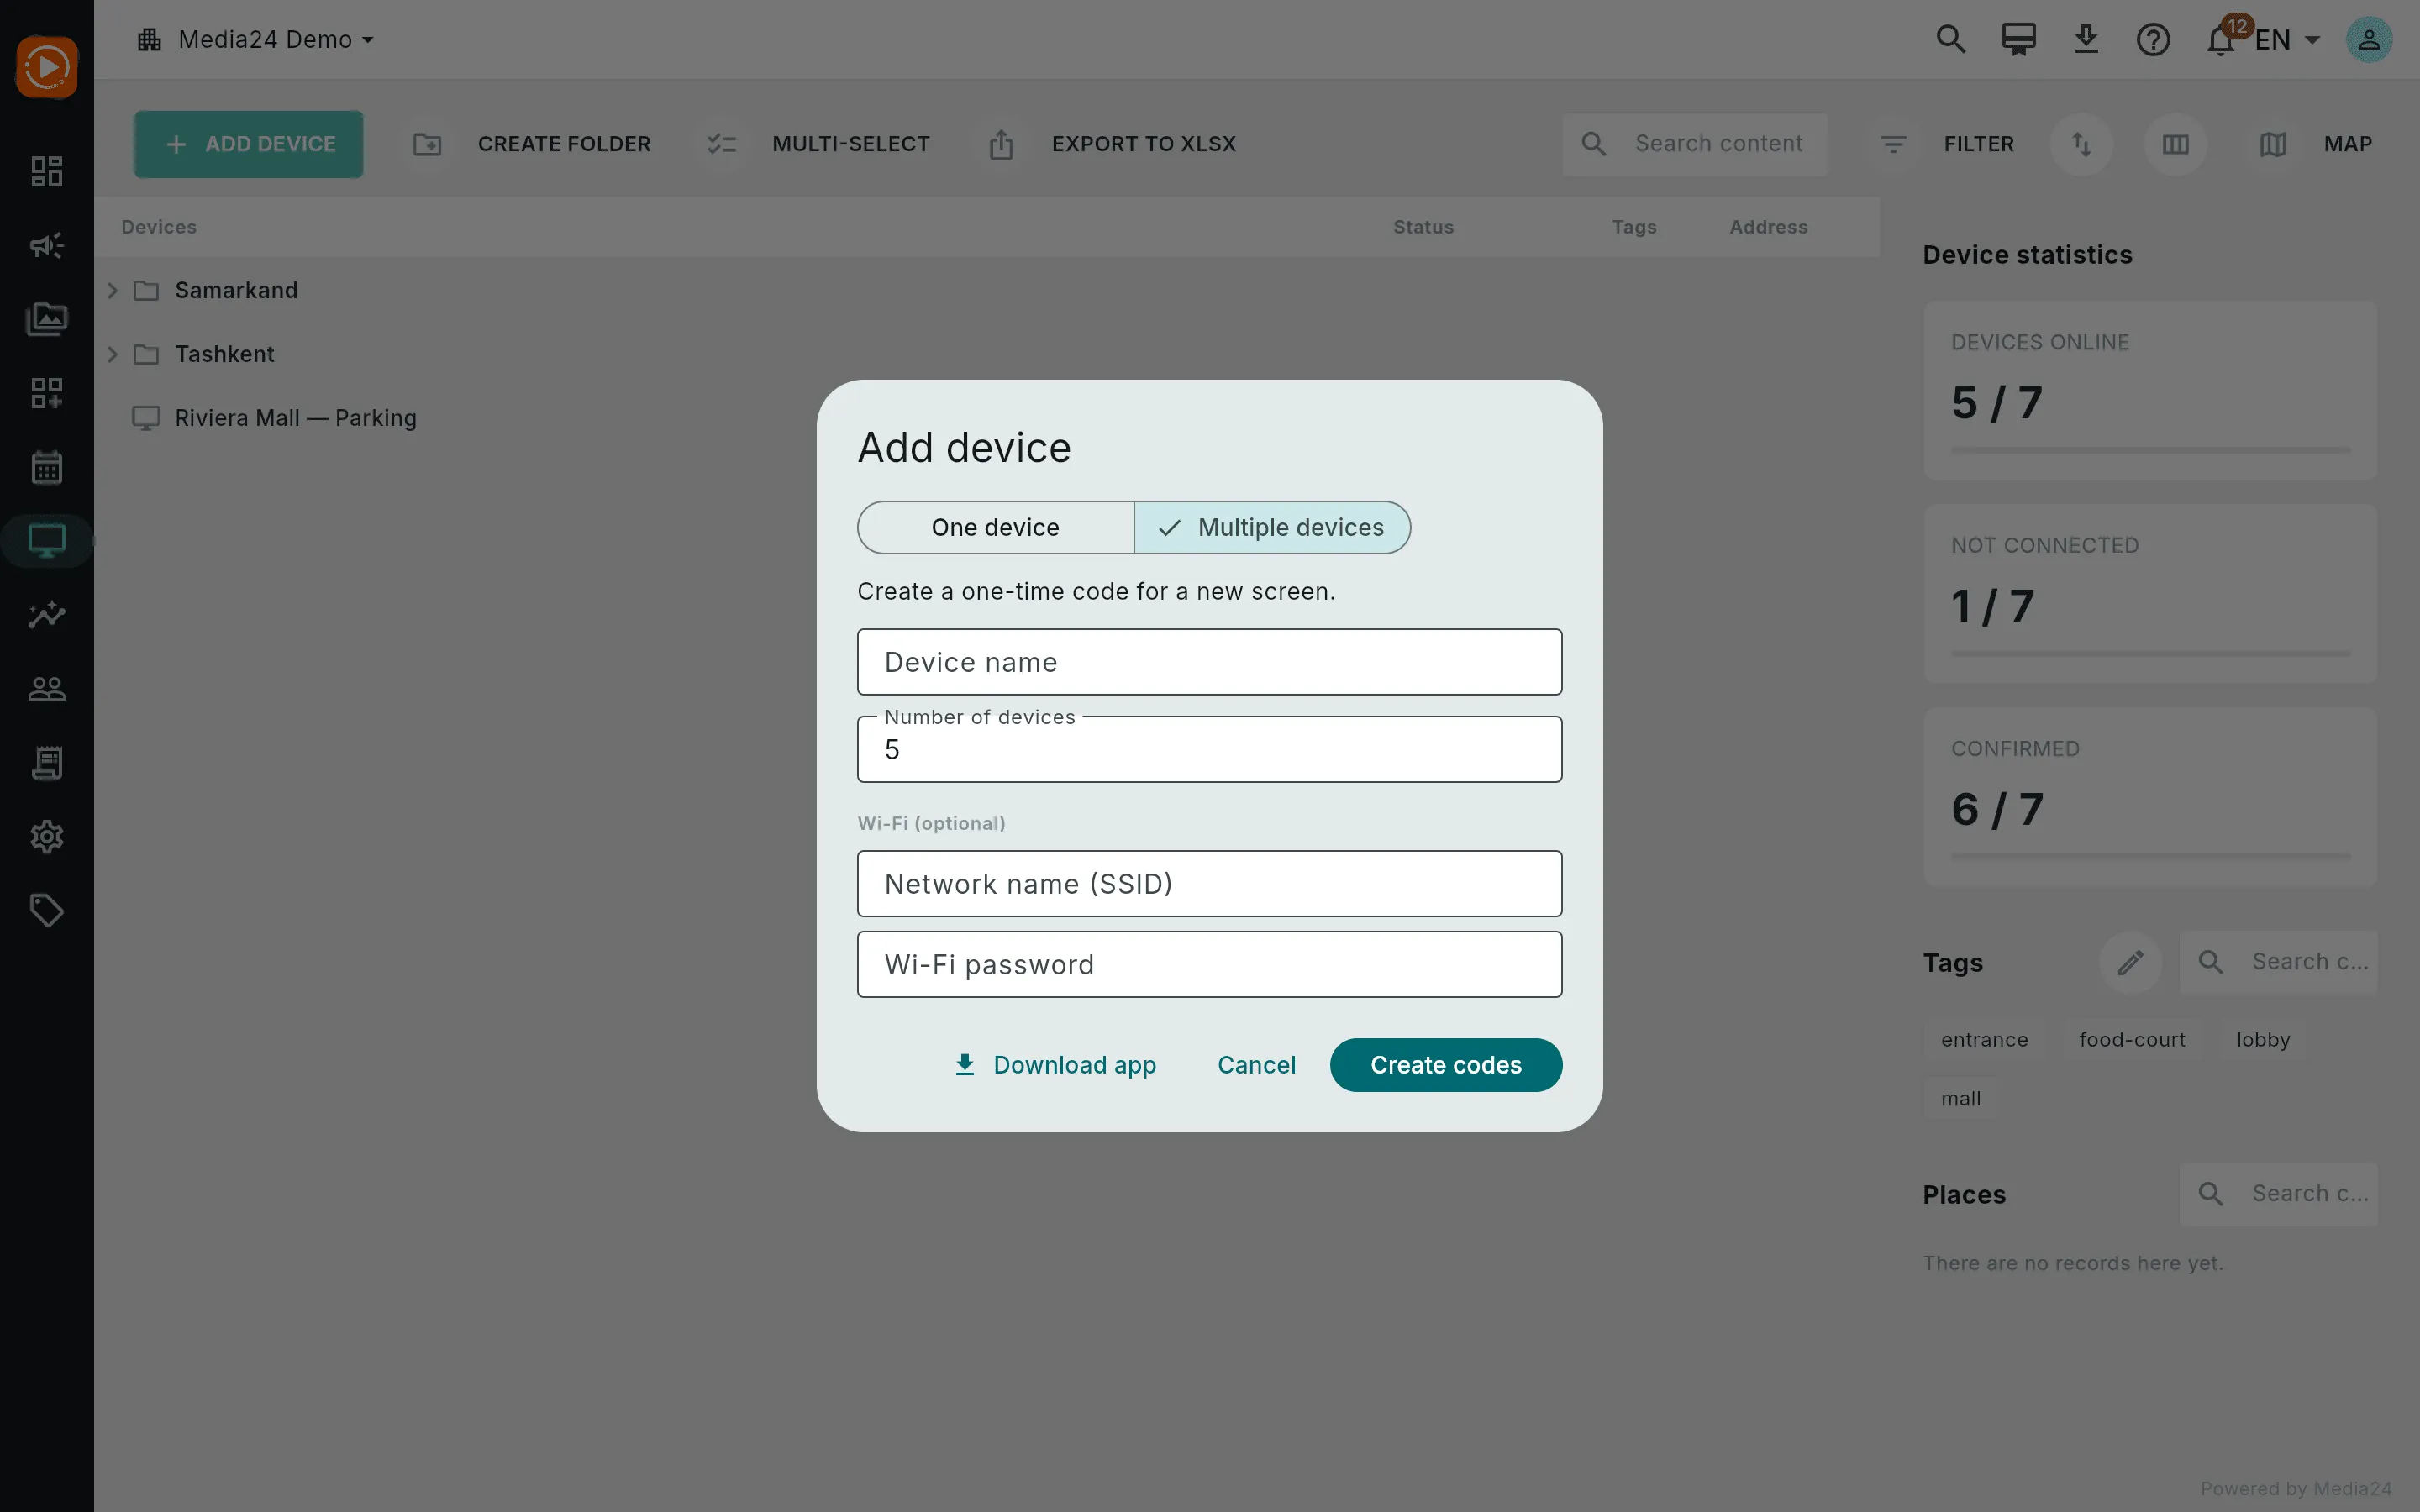Open the media library icon in the sidebar

(47, 319)
